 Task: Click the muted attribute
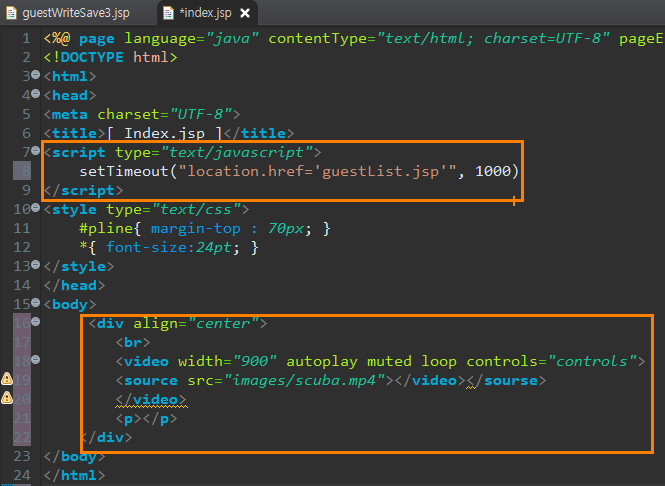pyautogui.click(x=389, y=361)
